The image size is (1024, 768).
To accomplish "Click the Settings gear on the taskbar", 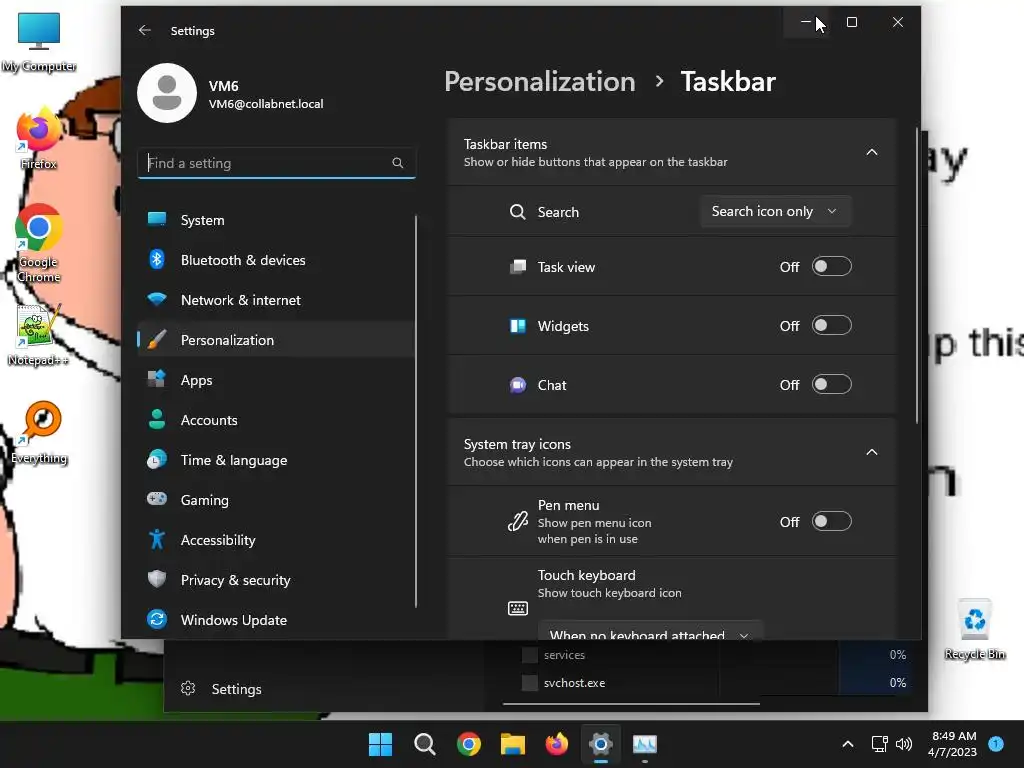I will click(x=601, y=744).
